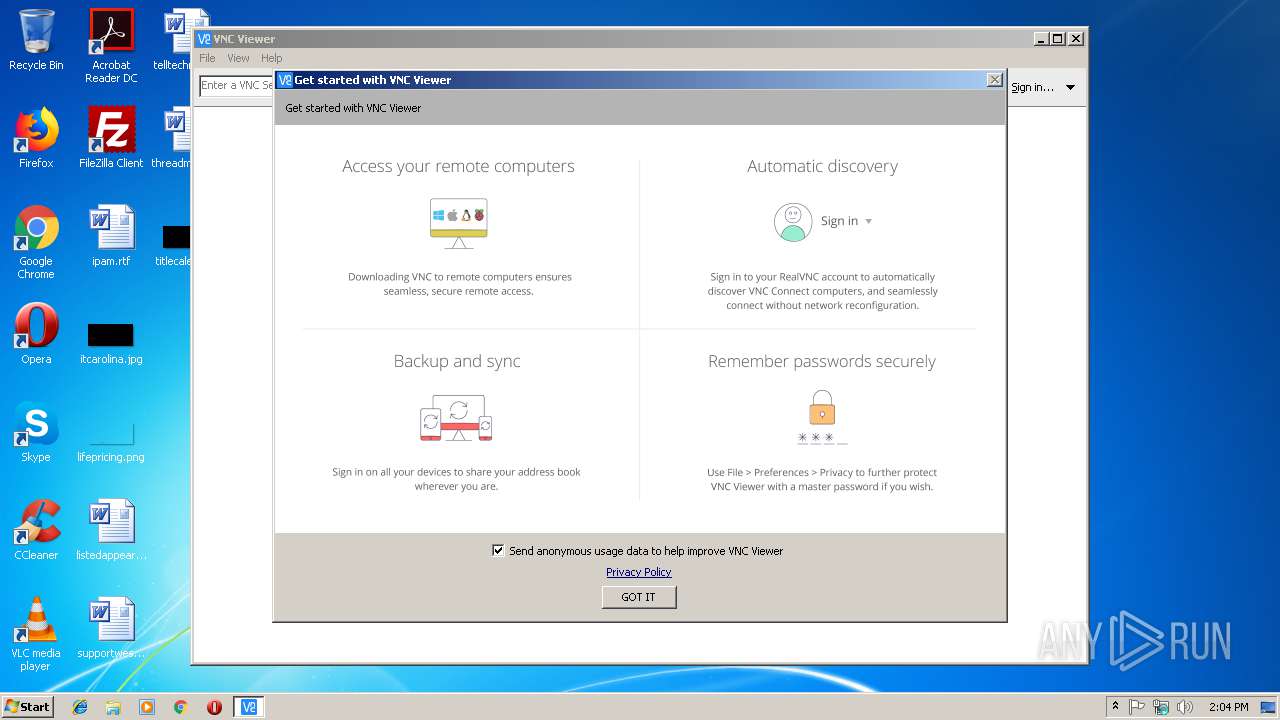Click the VNC Server address input field

[237, 86]
